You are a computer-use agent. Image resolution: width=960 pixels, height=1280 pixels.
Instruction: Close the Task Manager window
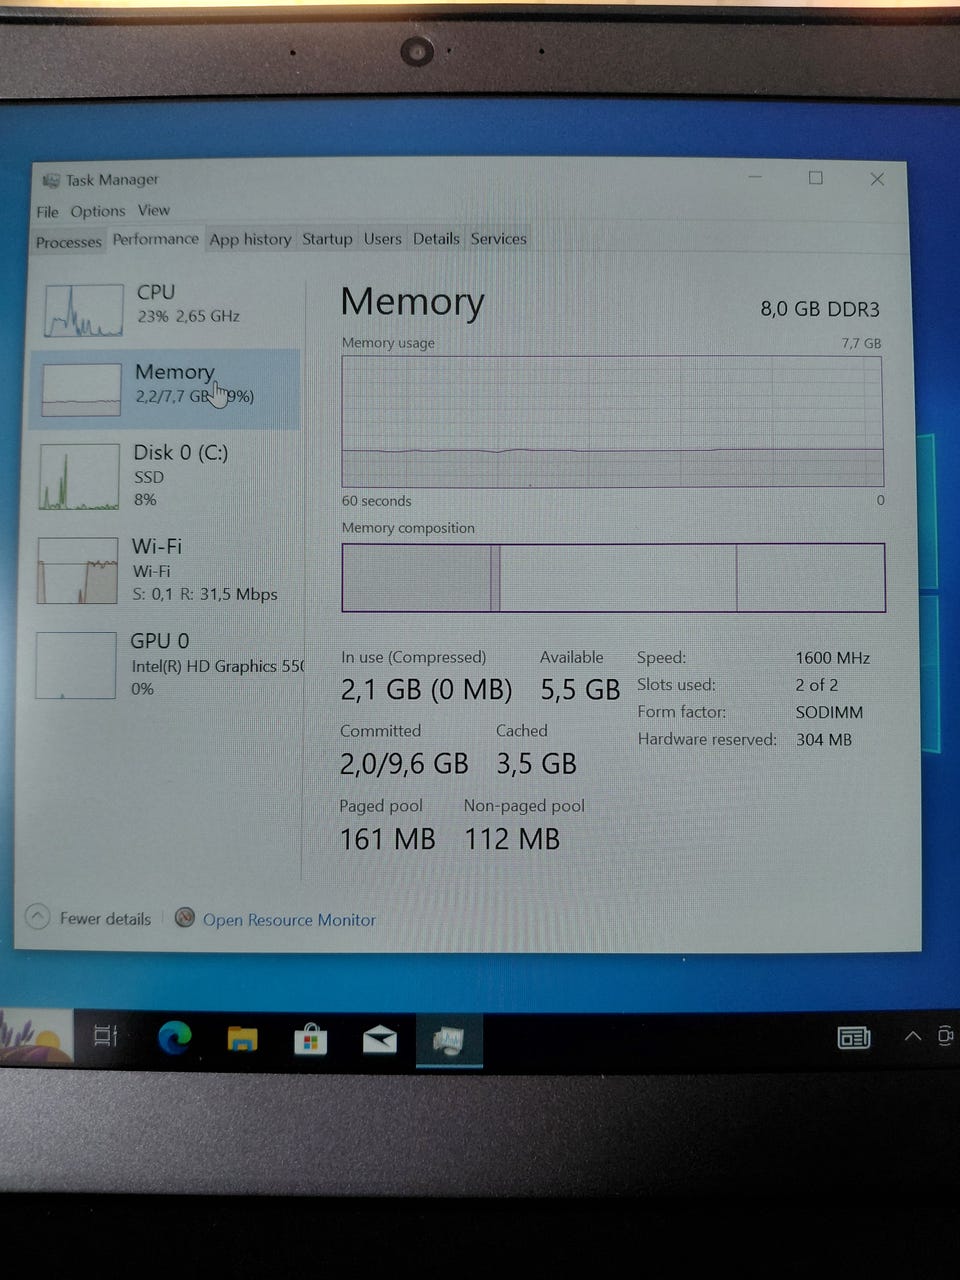tap(877, 179)
